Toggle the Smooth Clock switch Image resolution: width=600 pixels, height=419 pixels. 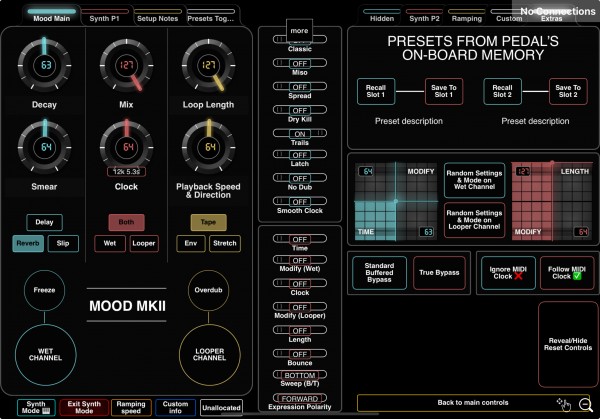[300, 202]
